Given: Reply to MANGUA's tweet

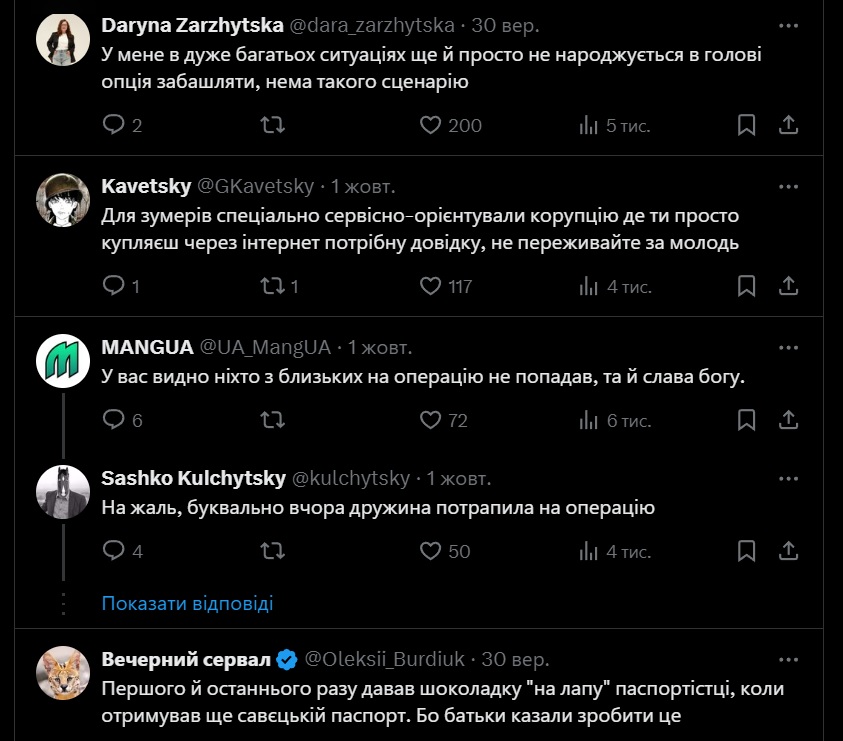Looking at the screenshot, I should [x=114, y=420].
